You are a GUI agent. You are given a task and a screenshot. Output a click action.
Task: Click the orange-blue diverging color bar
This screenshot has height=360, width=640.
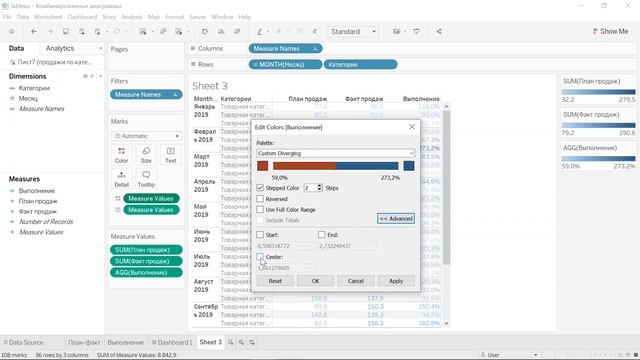336,166
